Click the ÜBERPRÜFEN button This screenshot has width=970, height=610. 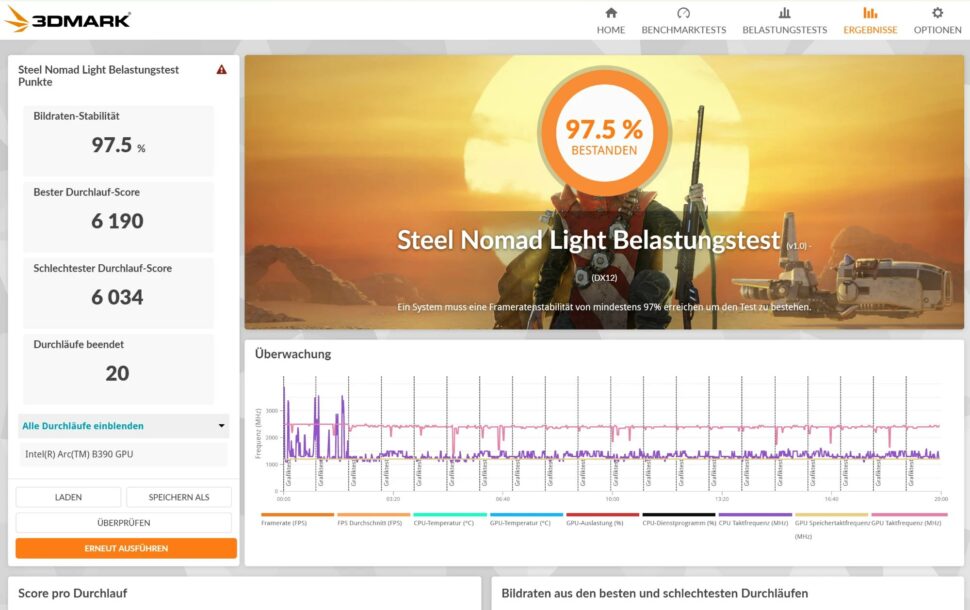(124, 523)
